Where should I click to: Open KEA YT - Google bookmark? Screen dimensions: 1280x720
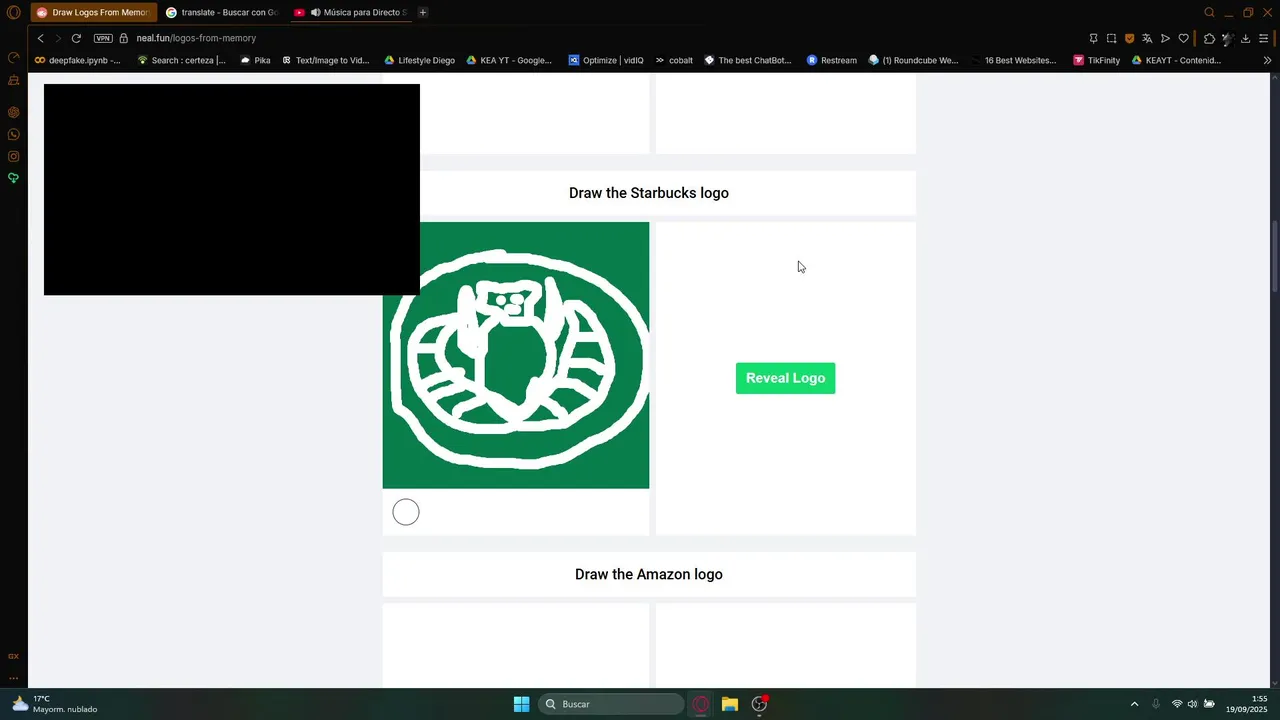tap(509, 60)
